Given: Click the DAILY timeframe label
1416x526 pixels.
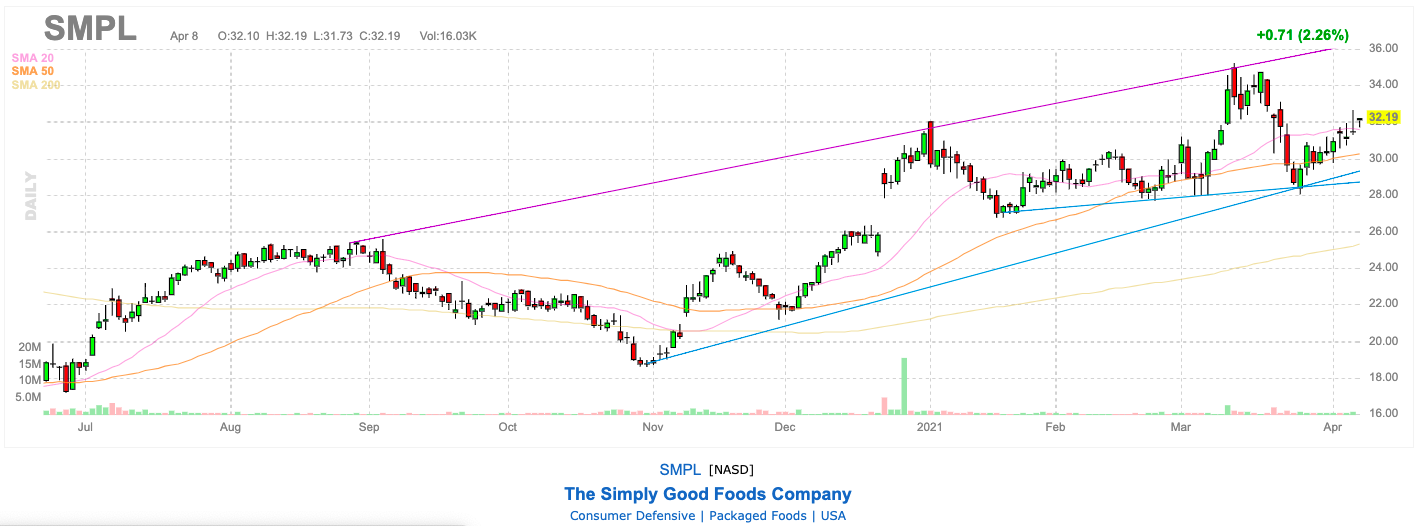Looking at the screenshot, I should (31, 196).
